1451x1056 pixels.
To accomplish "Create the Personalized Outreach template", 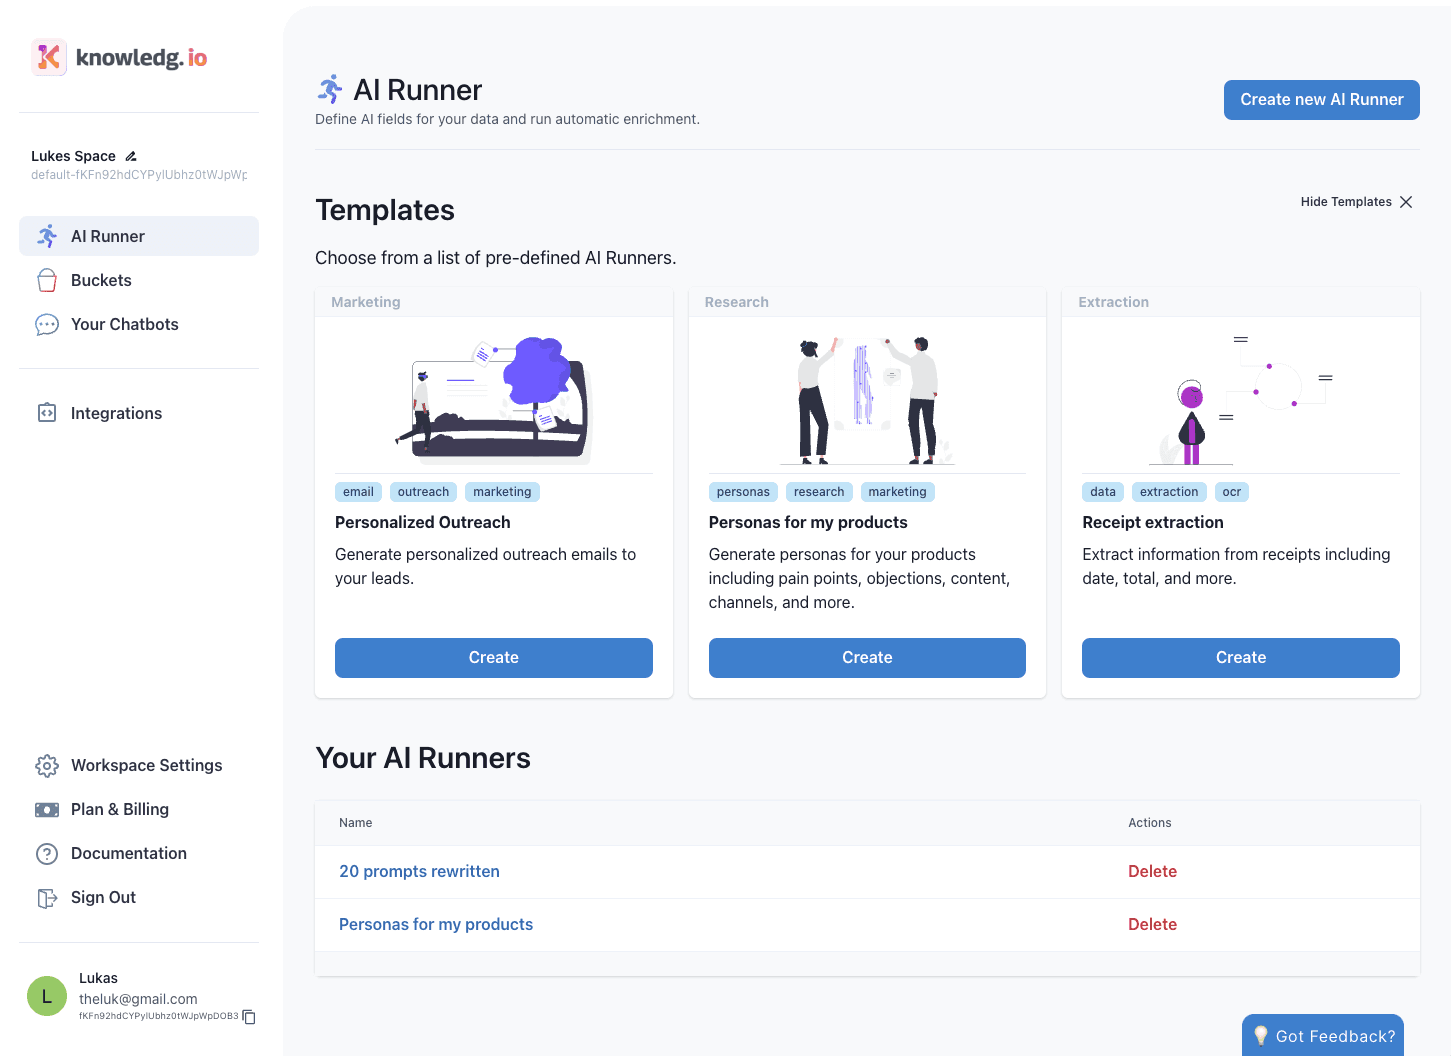I will (x=493, y=657).
